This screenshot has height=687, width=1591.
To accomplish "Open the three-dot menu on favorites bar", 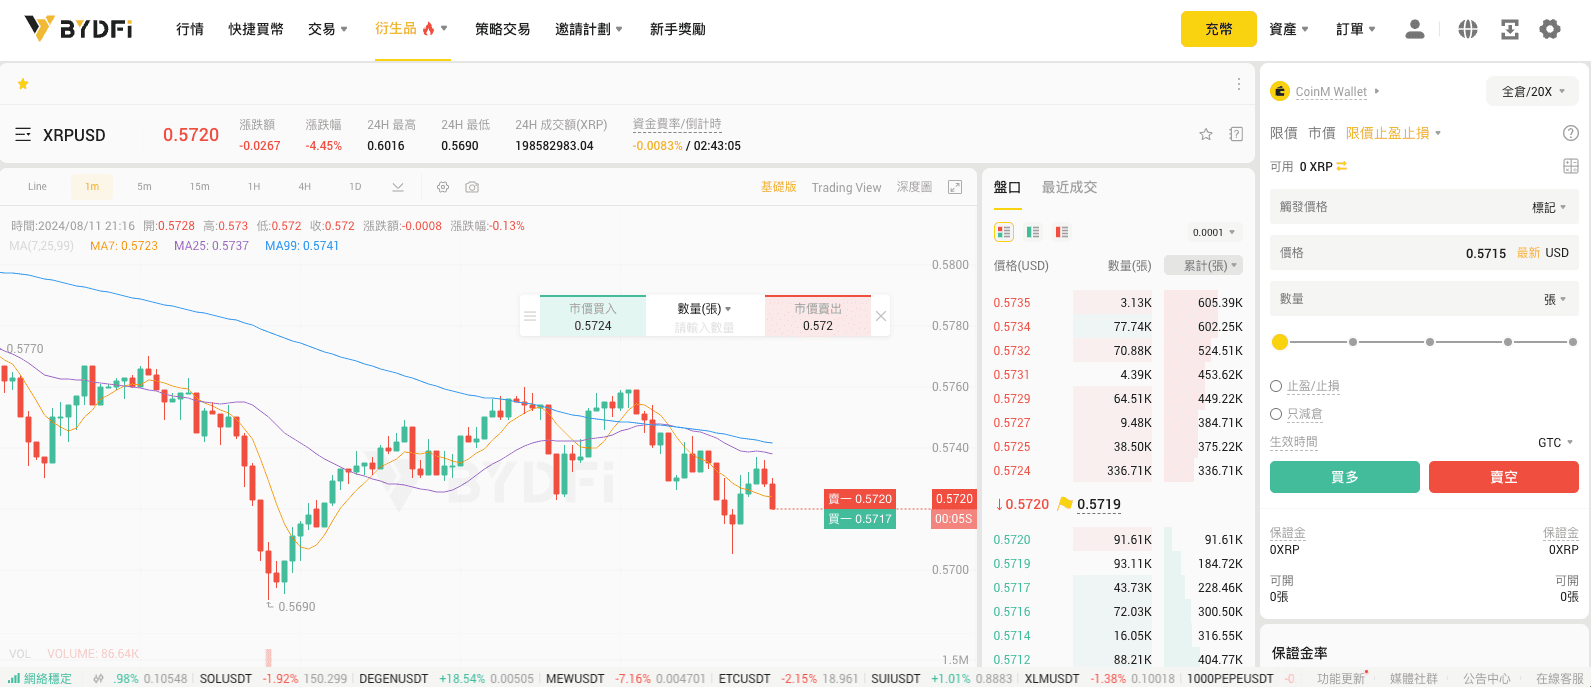I will (1238, 84).
